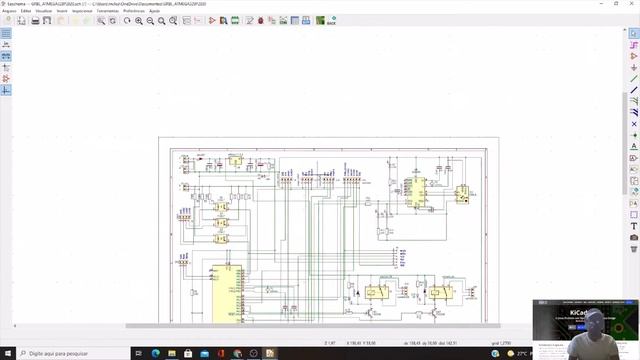Open the Arquivo menu
This screenshot has width=640, height=360.
[9, 11]
